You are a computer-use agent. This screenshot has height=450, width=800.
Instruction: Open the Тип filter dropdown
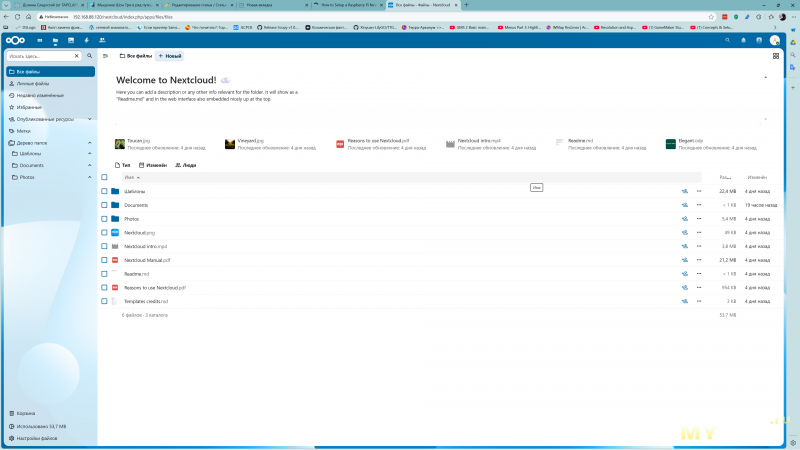[x=123, y=164]
